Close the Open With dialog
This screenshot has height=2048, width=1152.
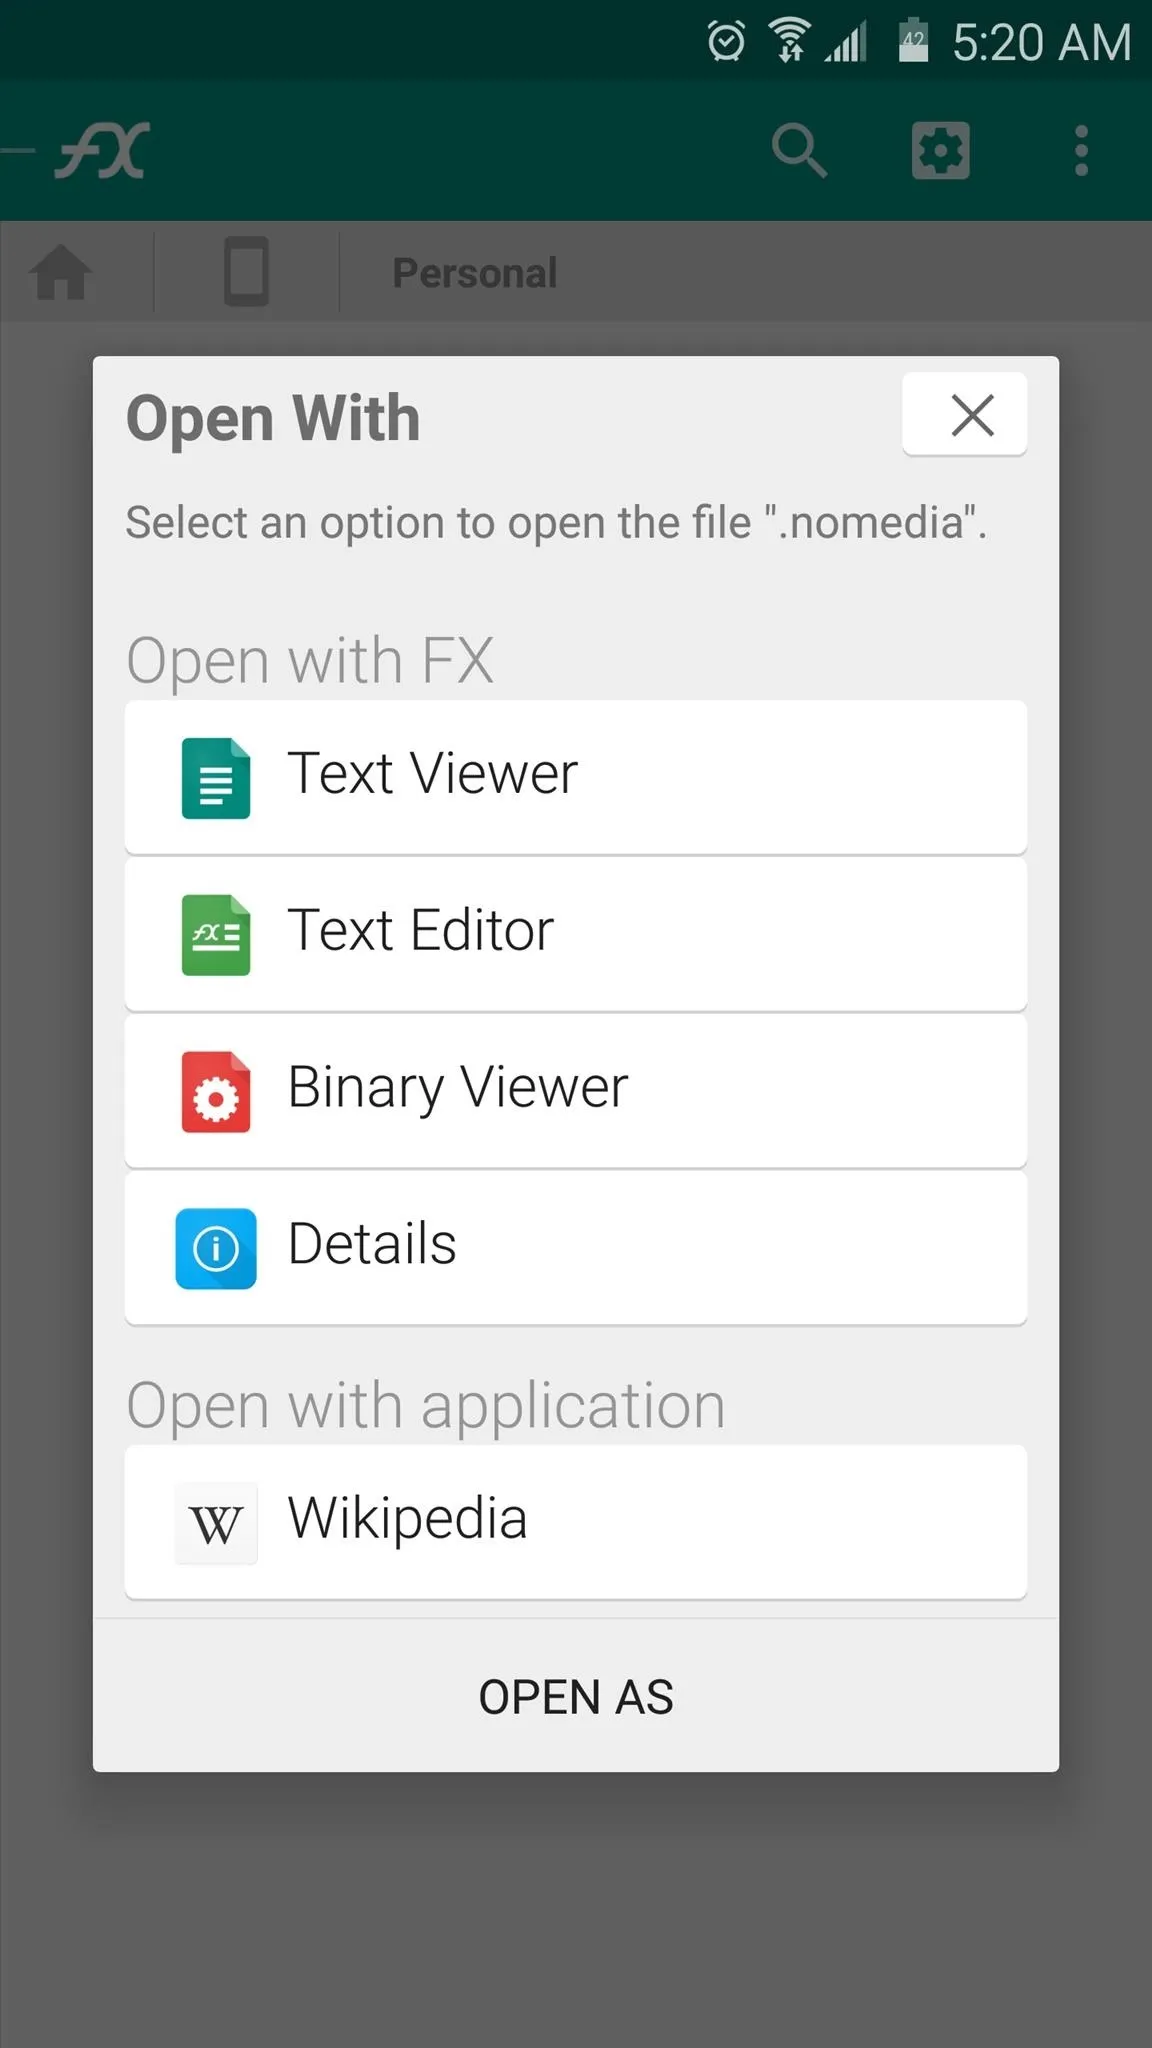964,414
